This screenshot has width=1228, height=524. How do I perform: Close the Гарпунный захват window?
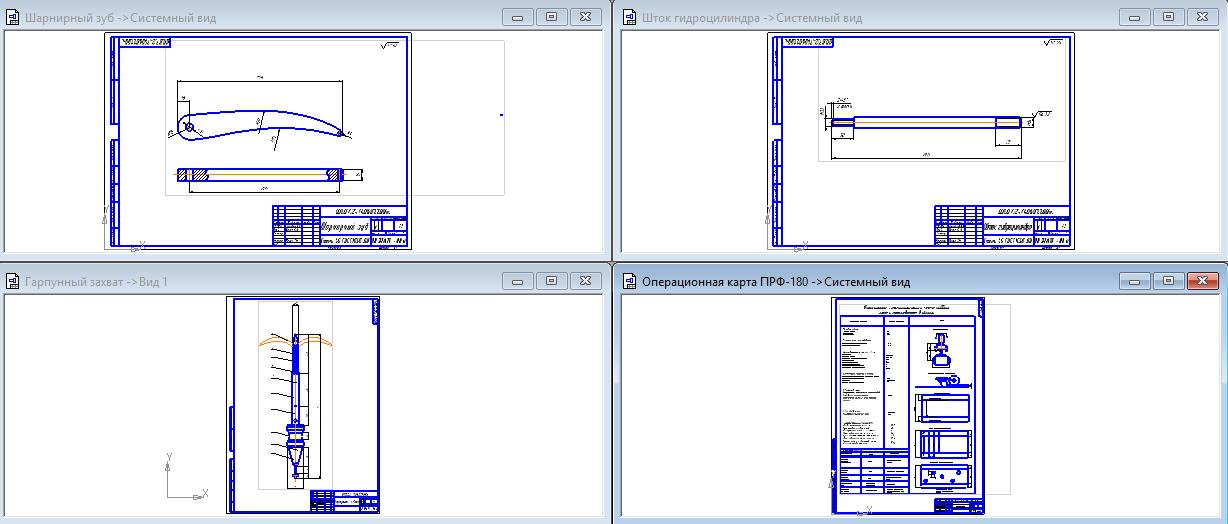586,281
